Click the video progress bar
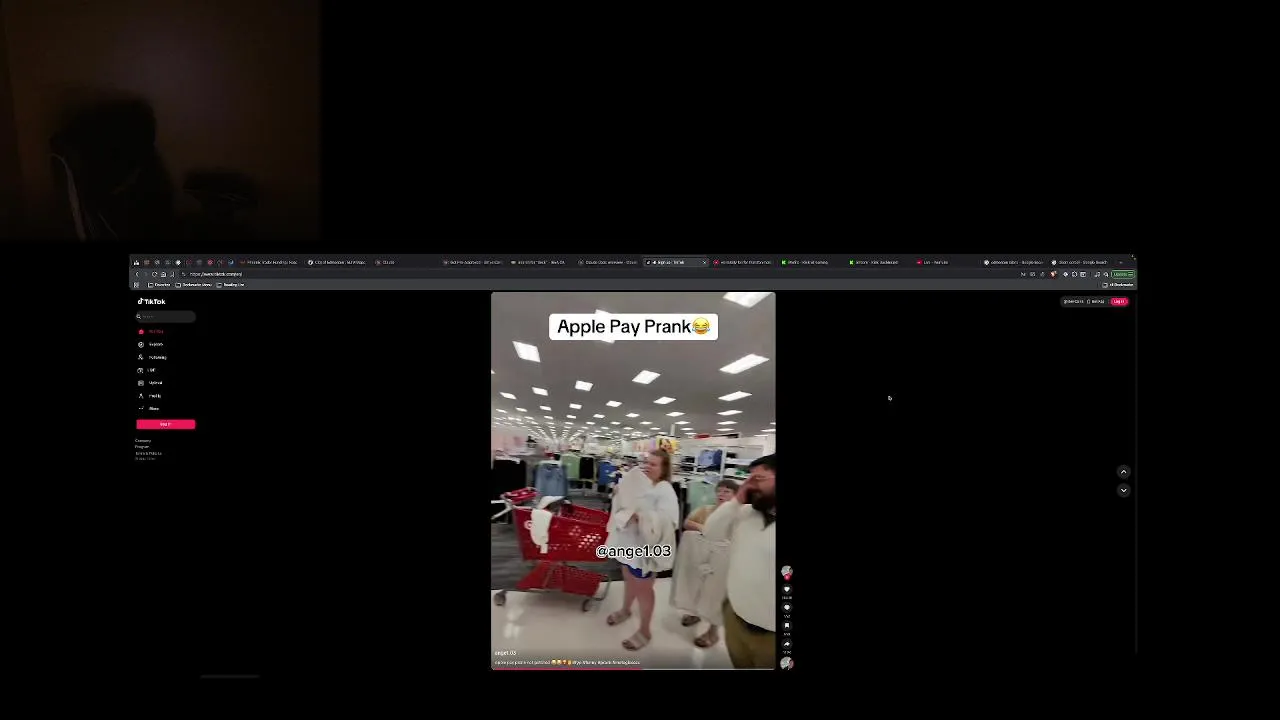The image size is (1280, 720). click(633, 668)
